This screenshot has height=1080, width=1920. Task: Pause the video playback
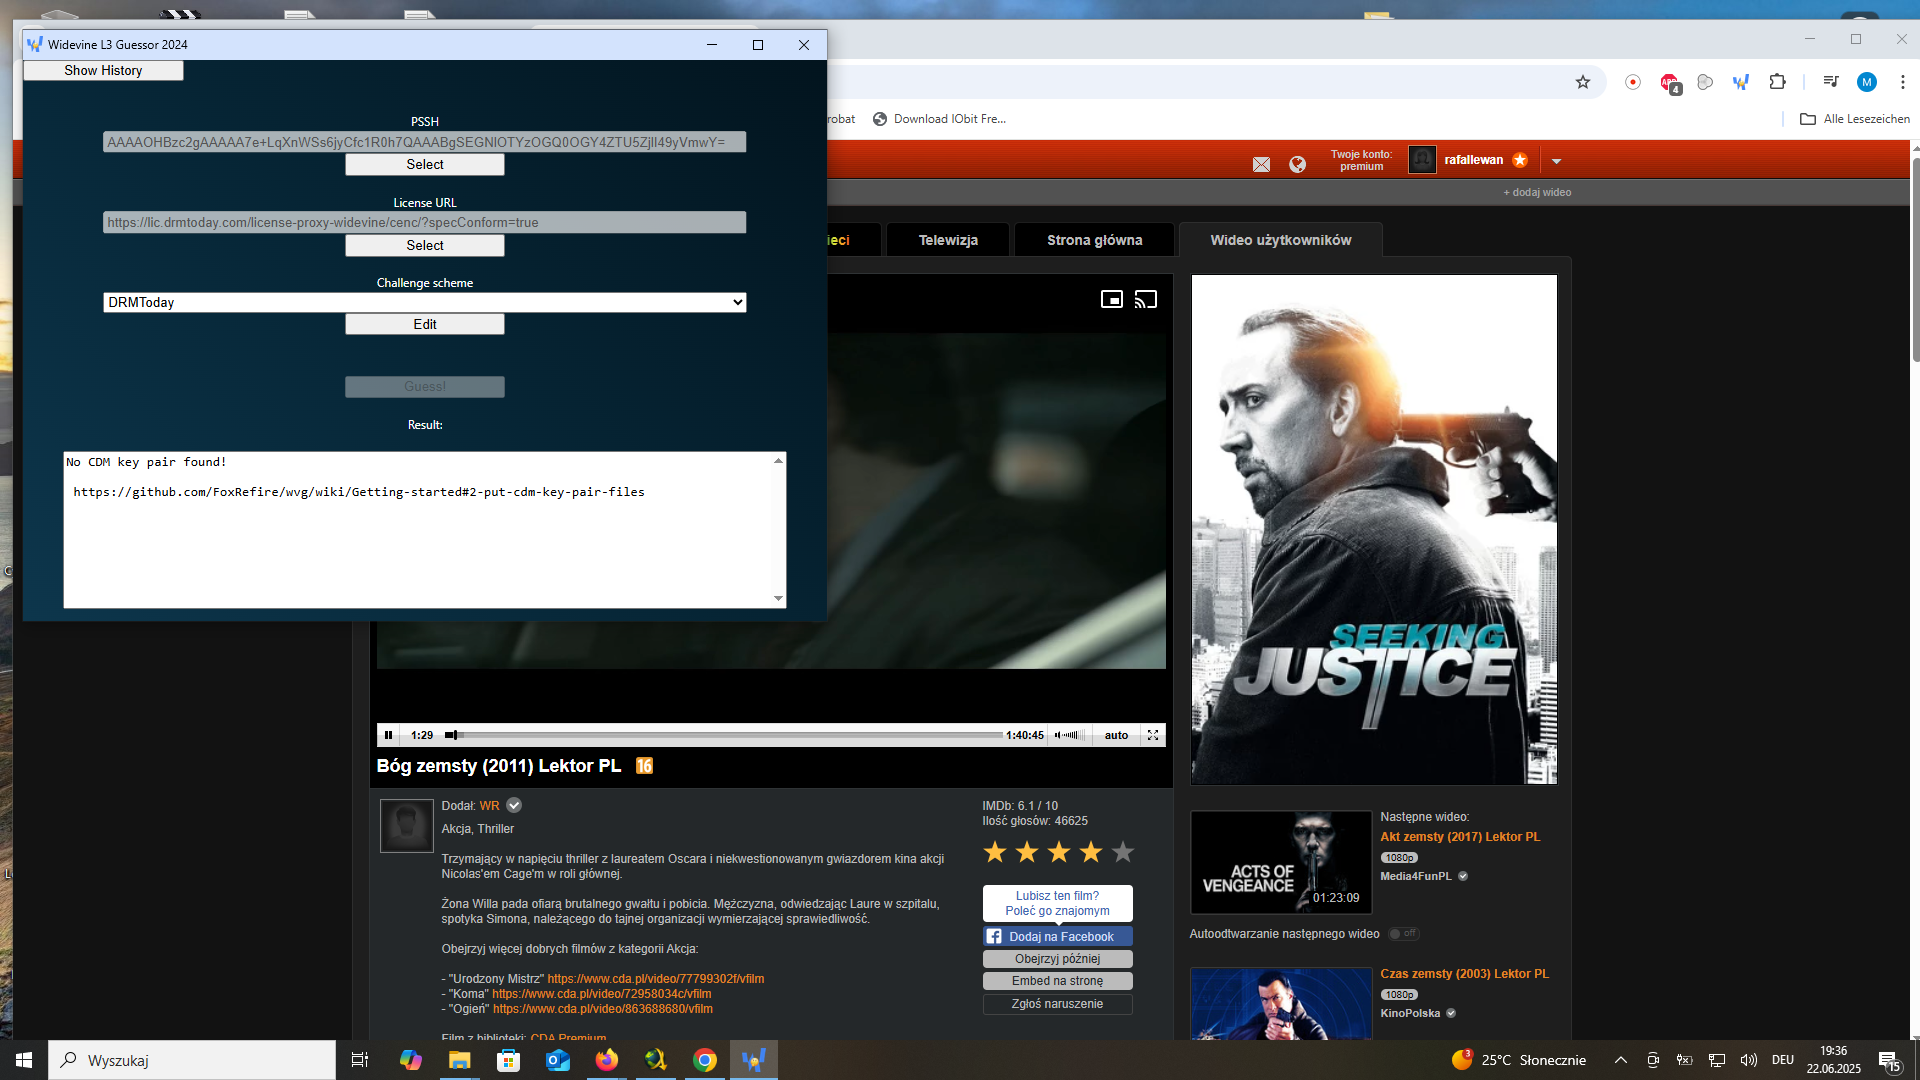pyautogui.click(x=388, y=735)
